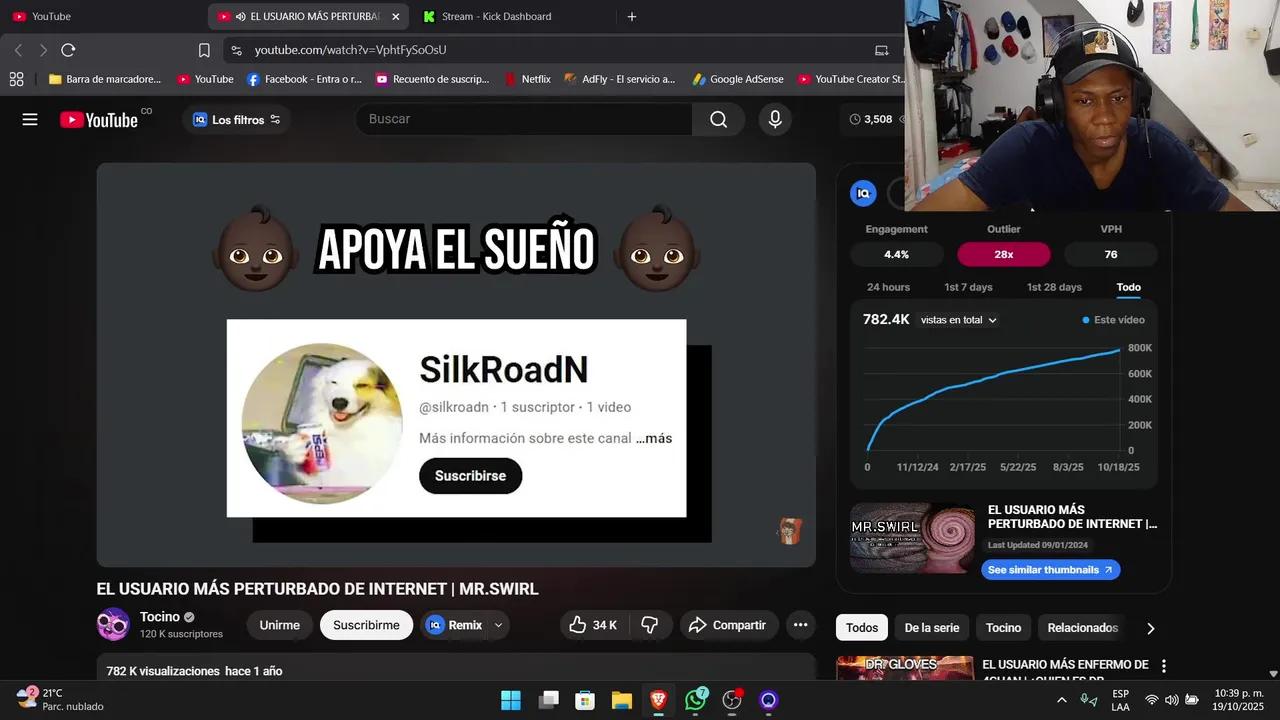Open options for the DR. GLOVES video
1280x720 pixels.
[x=1163, y=665]
